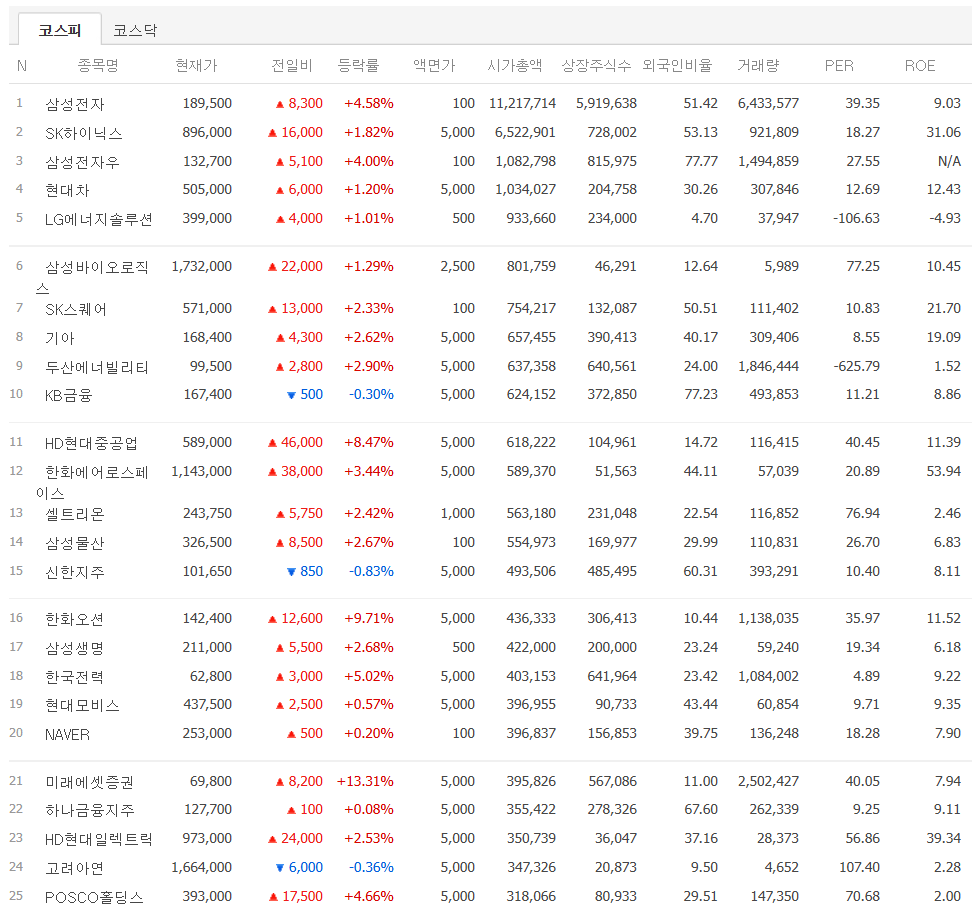Select 고려아연 change rate -0.36%

371,868
